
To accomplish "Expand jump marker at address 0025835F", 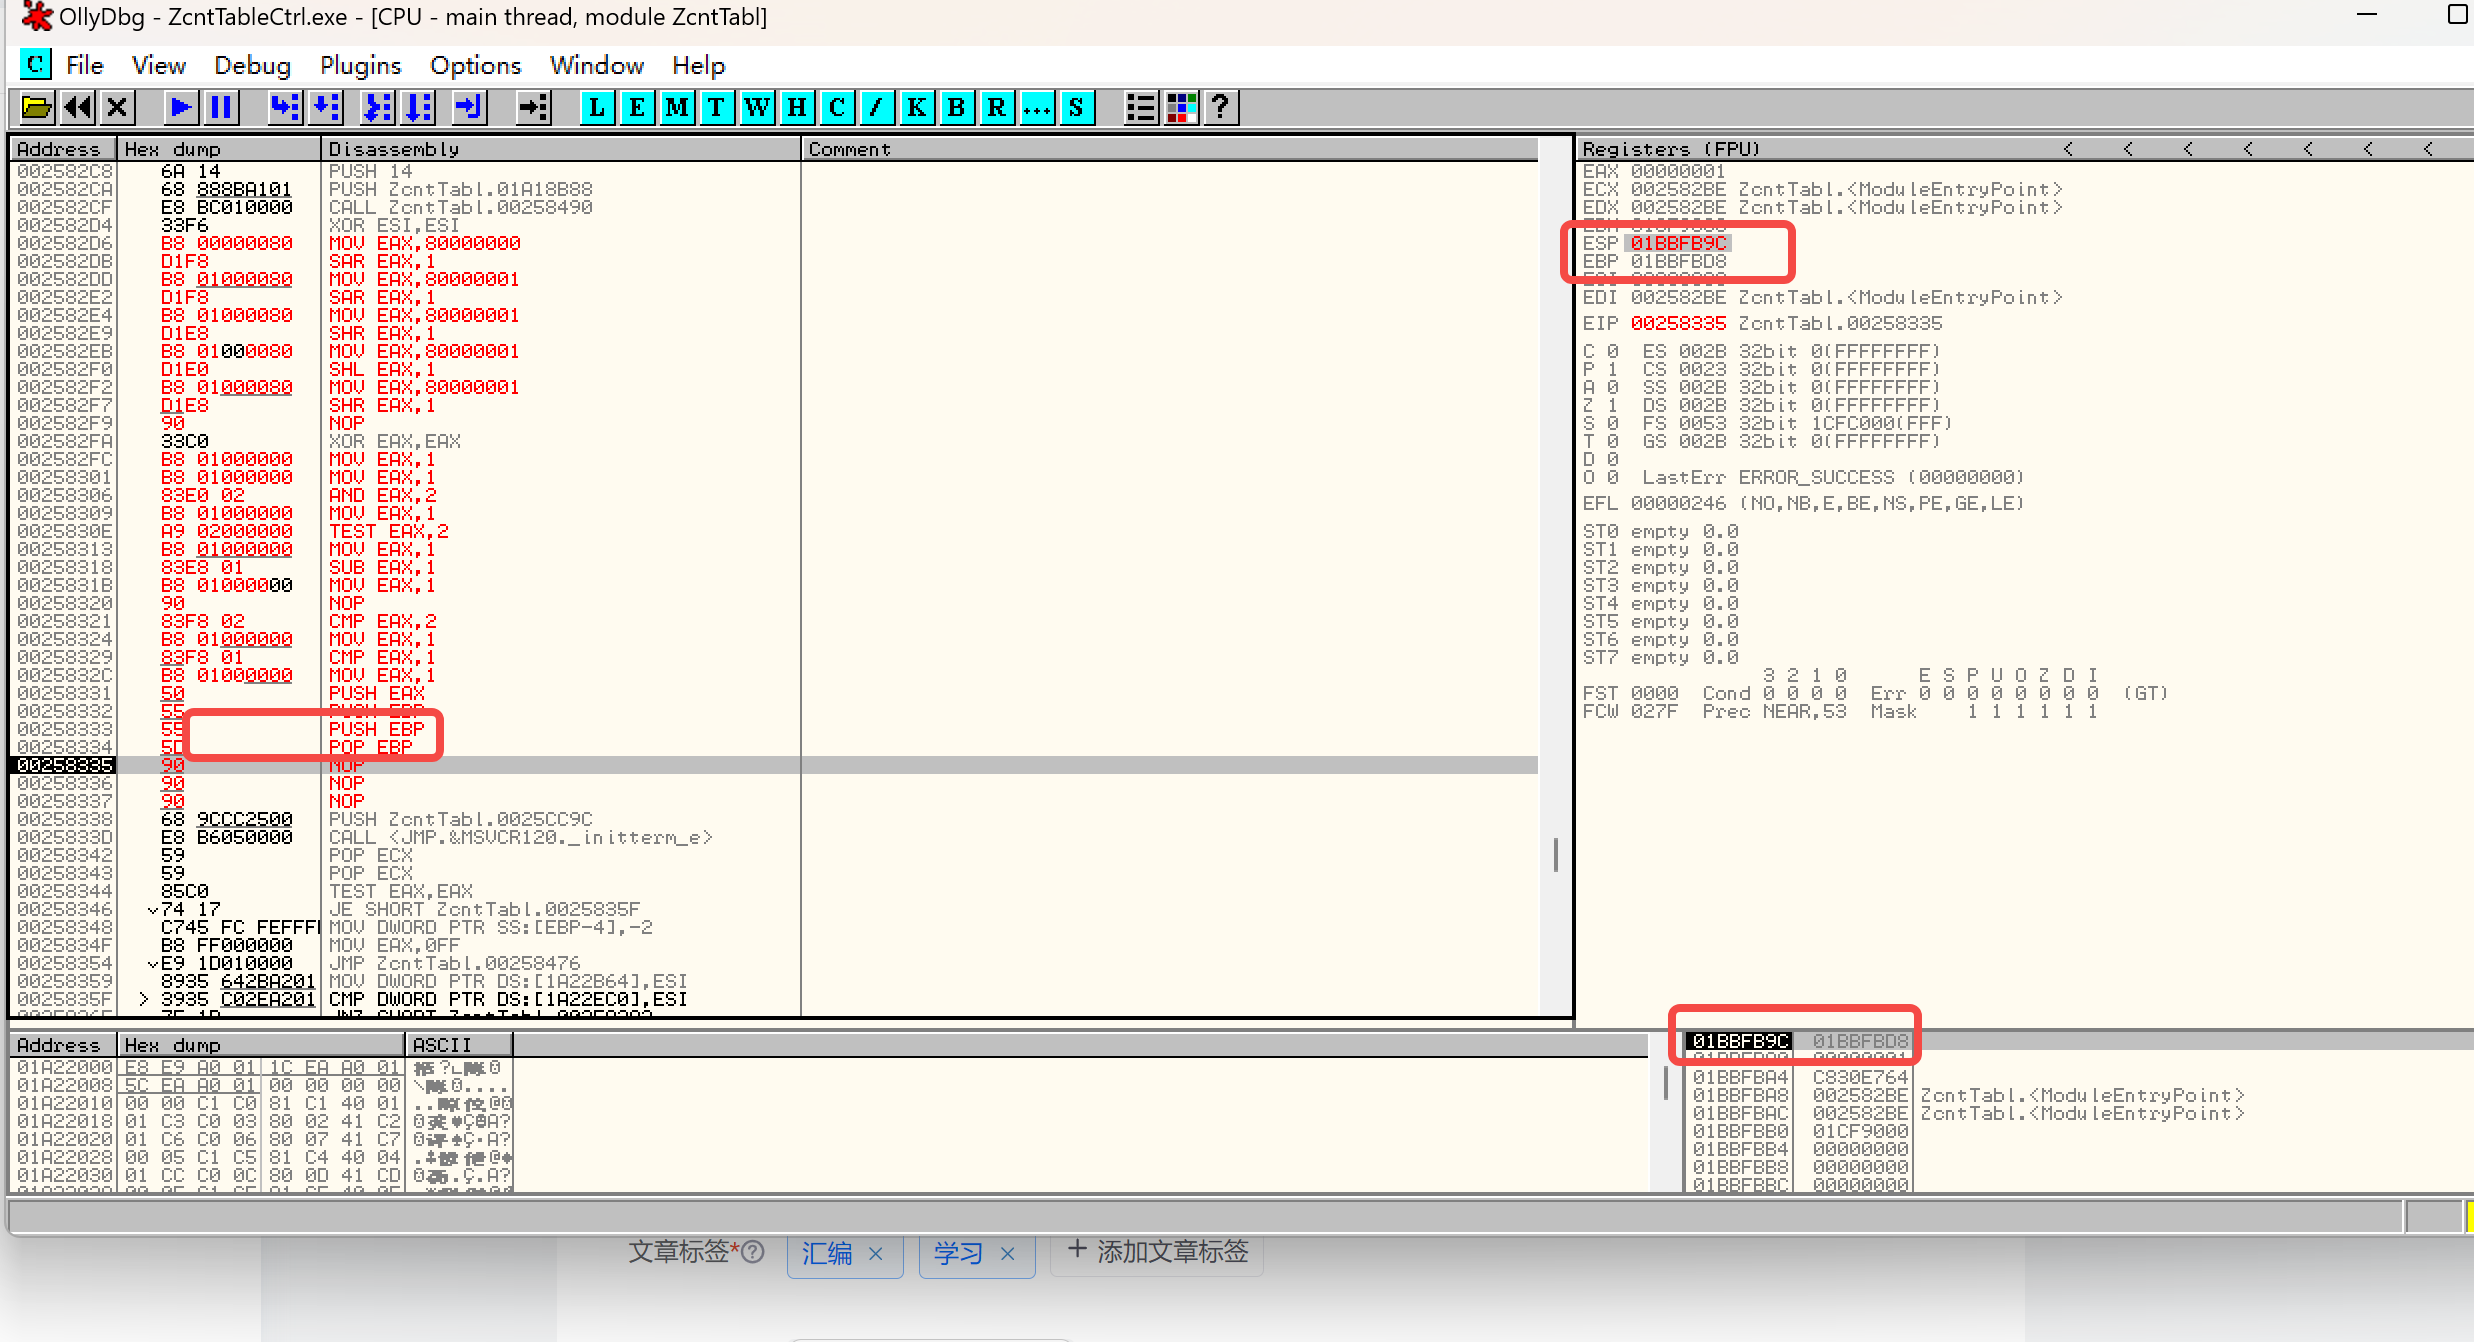I will [x=144, y=999].
